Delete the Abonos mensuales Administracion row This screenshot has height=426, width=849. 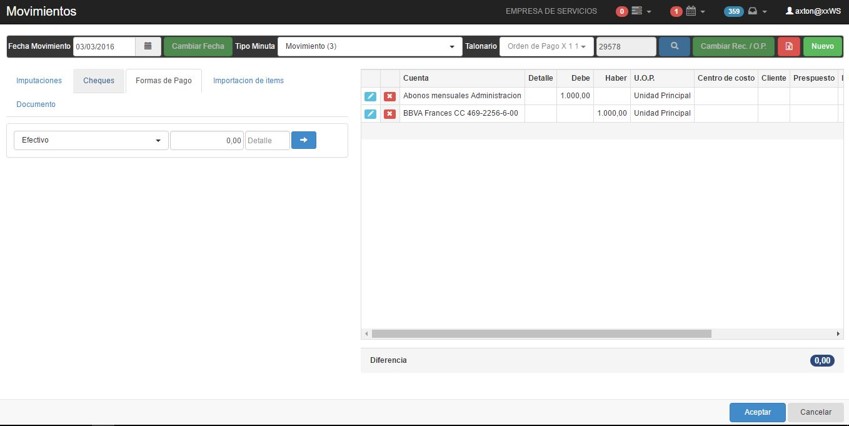click(x=390, y=96)
